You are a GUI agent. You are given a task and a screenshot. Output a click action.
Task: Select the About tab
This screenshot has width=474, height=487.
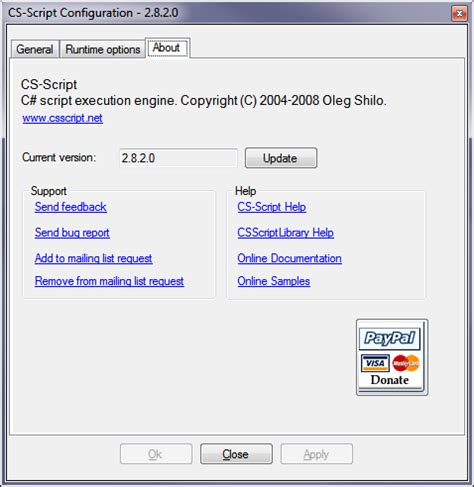click(x=167, y=48)
